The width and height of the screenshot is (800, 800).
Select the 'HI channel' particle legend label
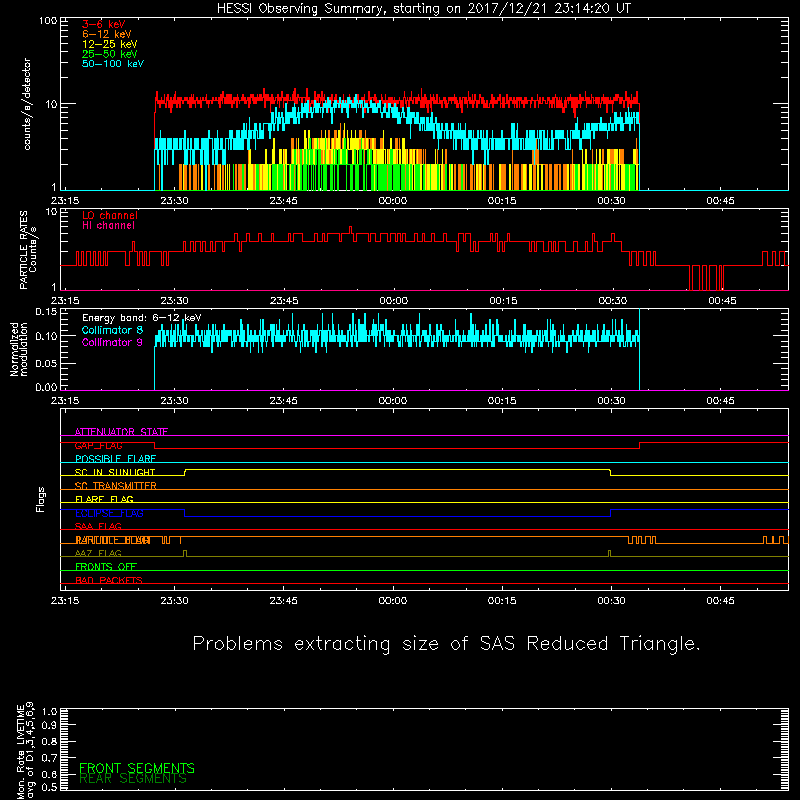(108, 226)
